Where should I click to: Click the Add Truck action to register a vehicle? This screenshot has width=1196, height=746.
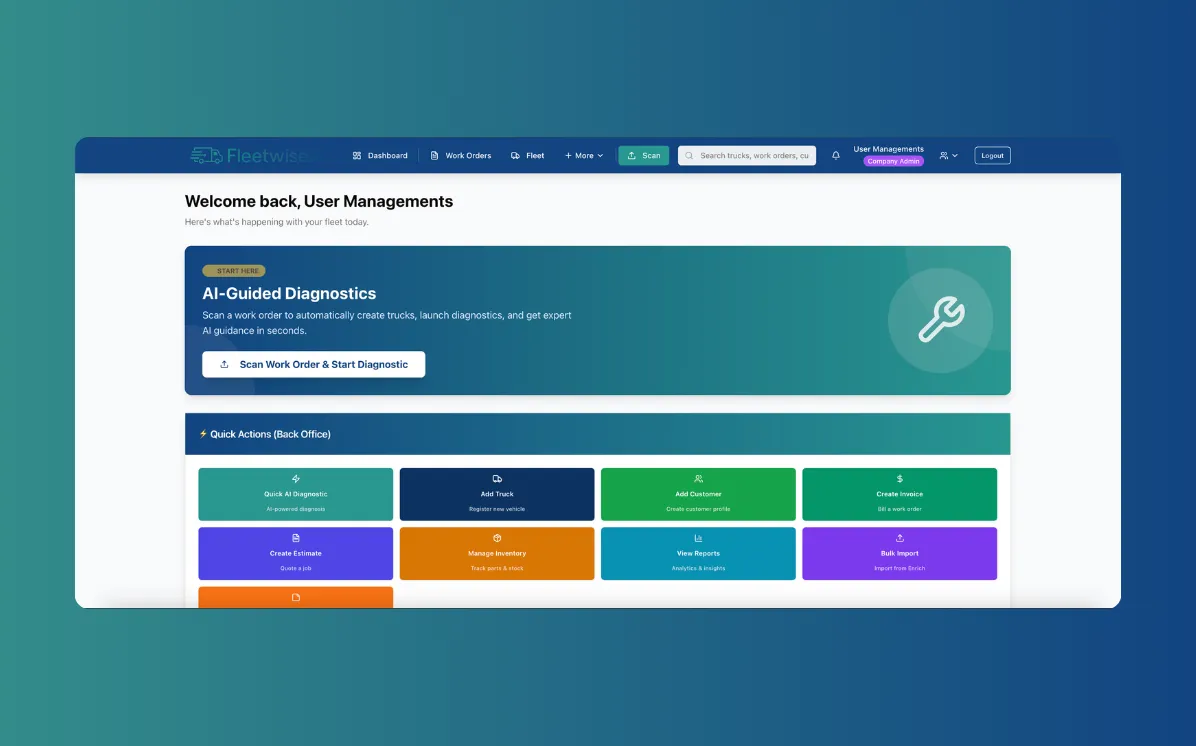pos(496,493)
